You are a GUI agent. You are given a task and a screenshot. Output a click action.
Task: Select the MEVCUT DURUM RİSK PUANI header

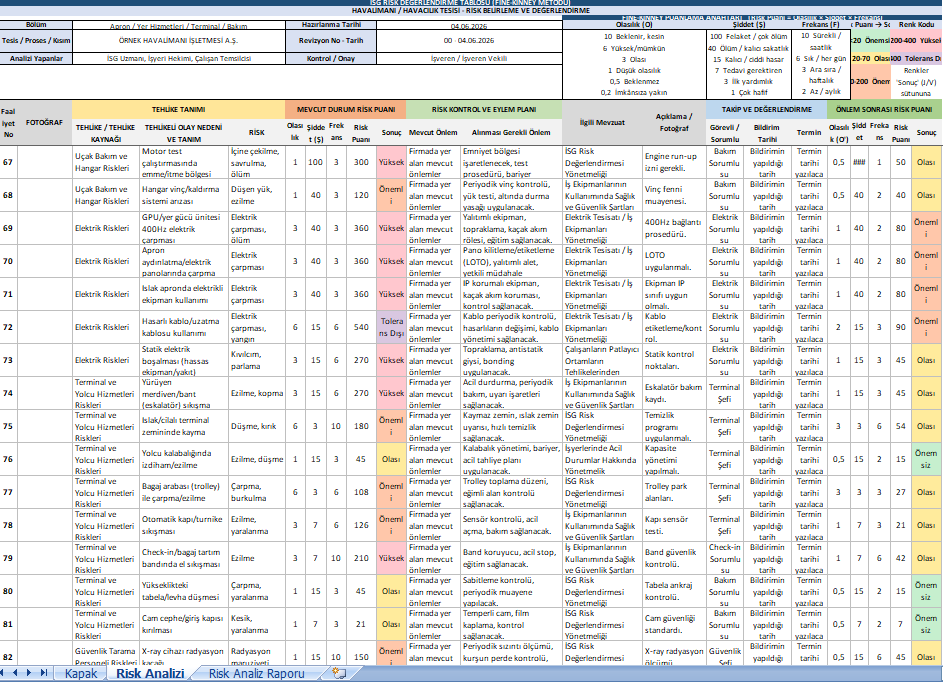pos(346,109)
